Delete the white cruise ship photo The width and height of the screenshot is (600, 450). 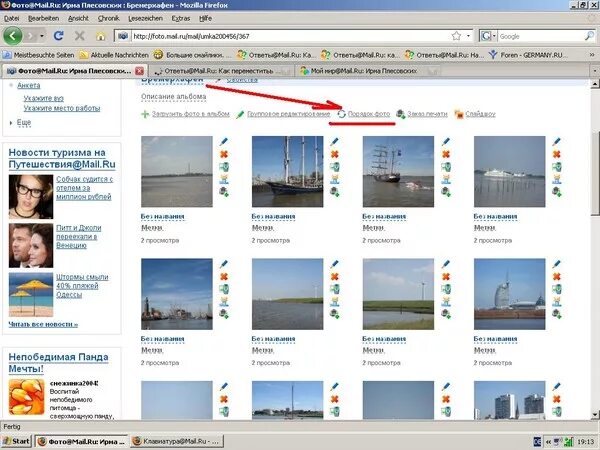(x=556, y=154)
